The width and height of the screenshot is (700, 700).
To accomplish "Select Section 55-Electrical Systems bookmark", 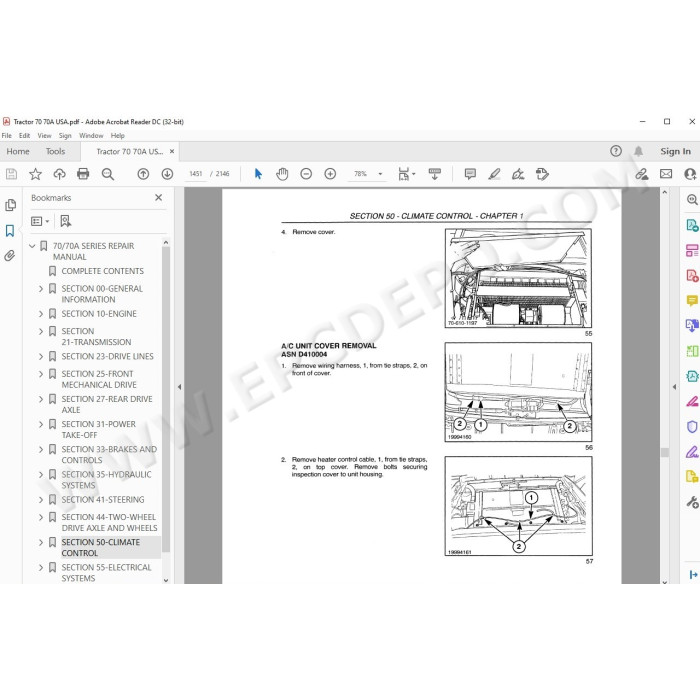I will click(x=106, y=573).
